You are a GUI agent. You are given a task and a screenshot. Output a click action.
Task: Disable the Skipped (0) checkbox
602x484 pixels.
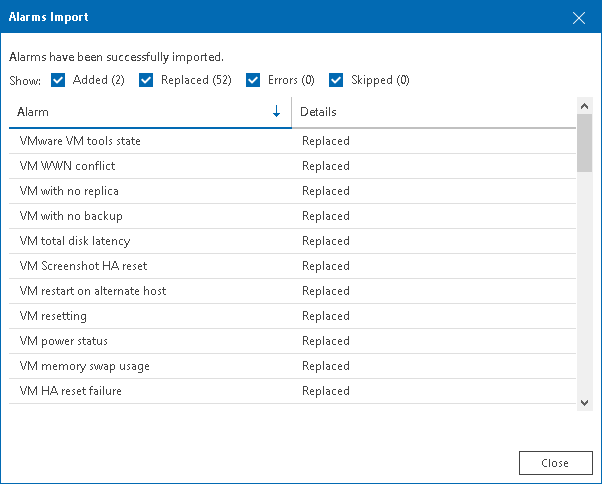pos(336,80)
